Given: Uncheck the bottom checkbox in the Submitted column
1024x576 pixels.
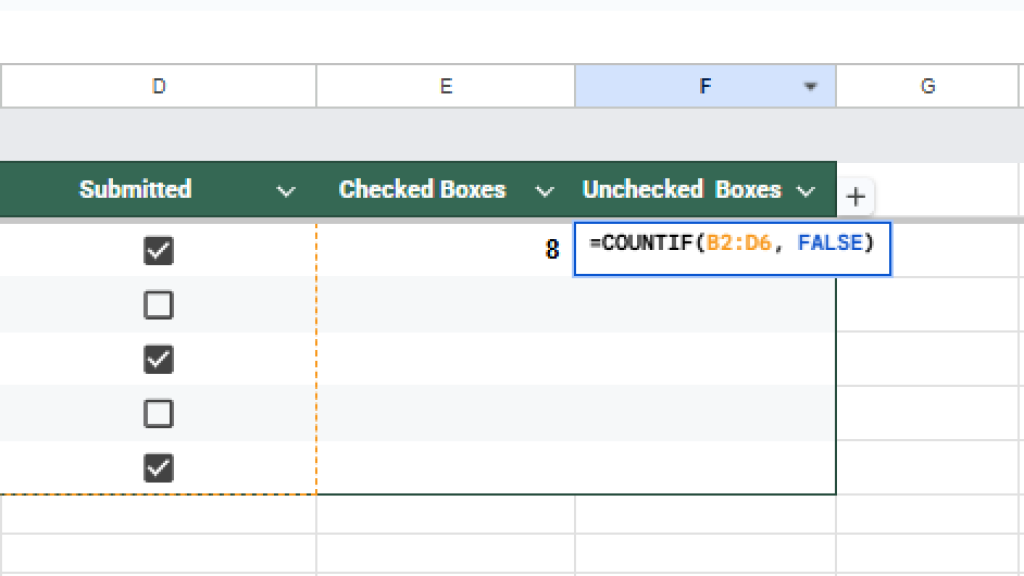Looking at the screenshot, I should pos(158,467).
